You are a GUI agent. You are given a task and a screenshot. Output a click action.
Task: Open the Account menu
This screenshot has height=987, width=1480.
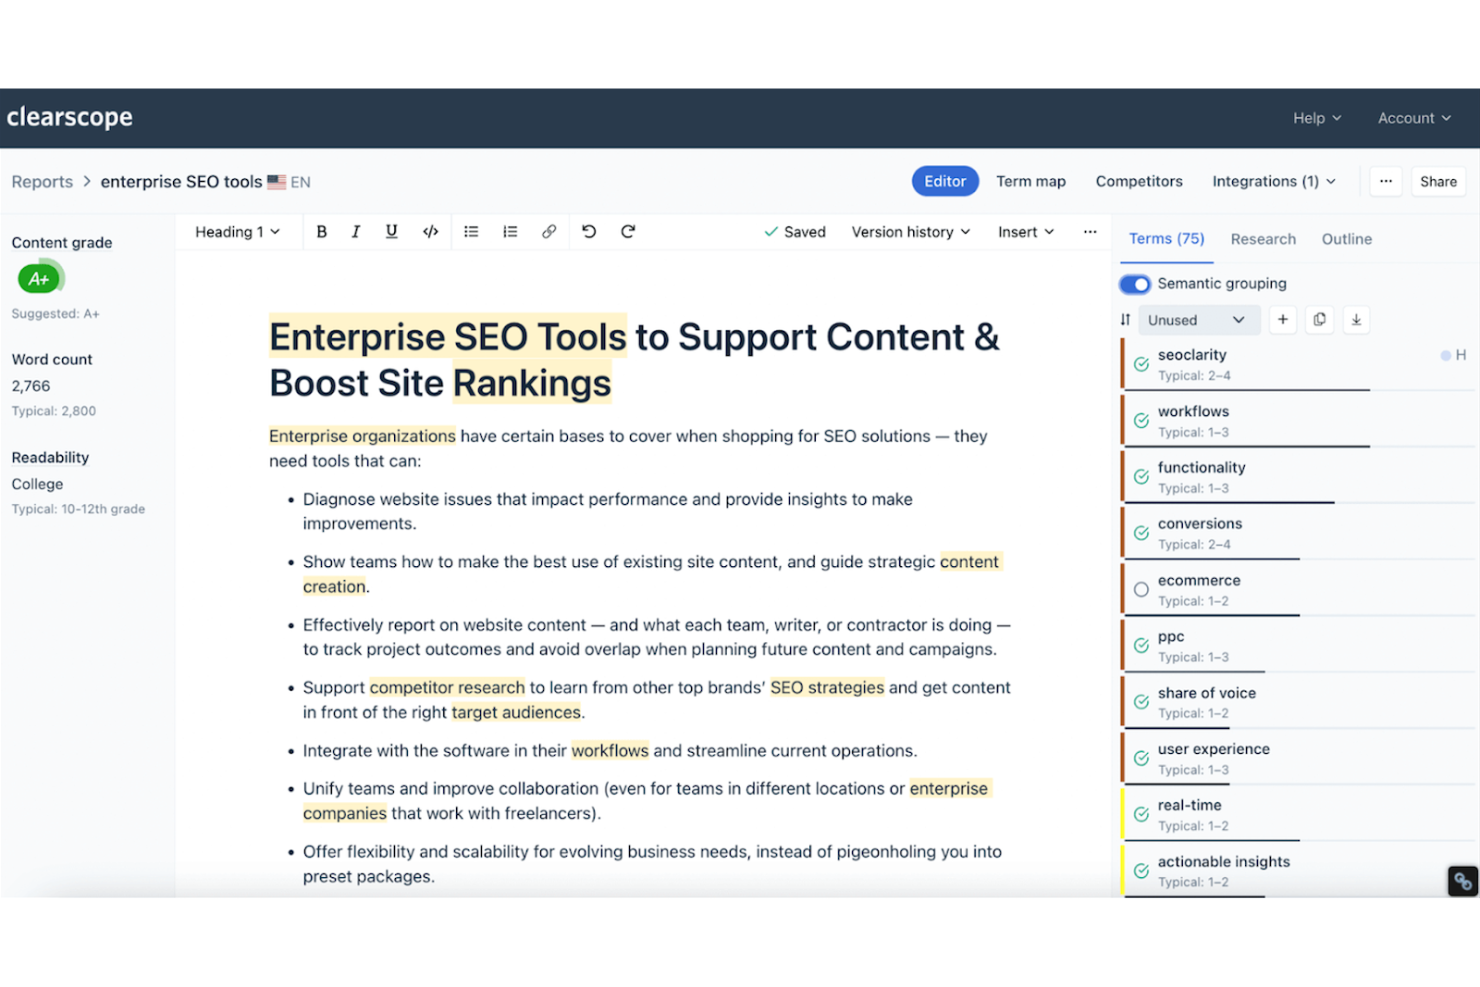[x=1414, y=118]
